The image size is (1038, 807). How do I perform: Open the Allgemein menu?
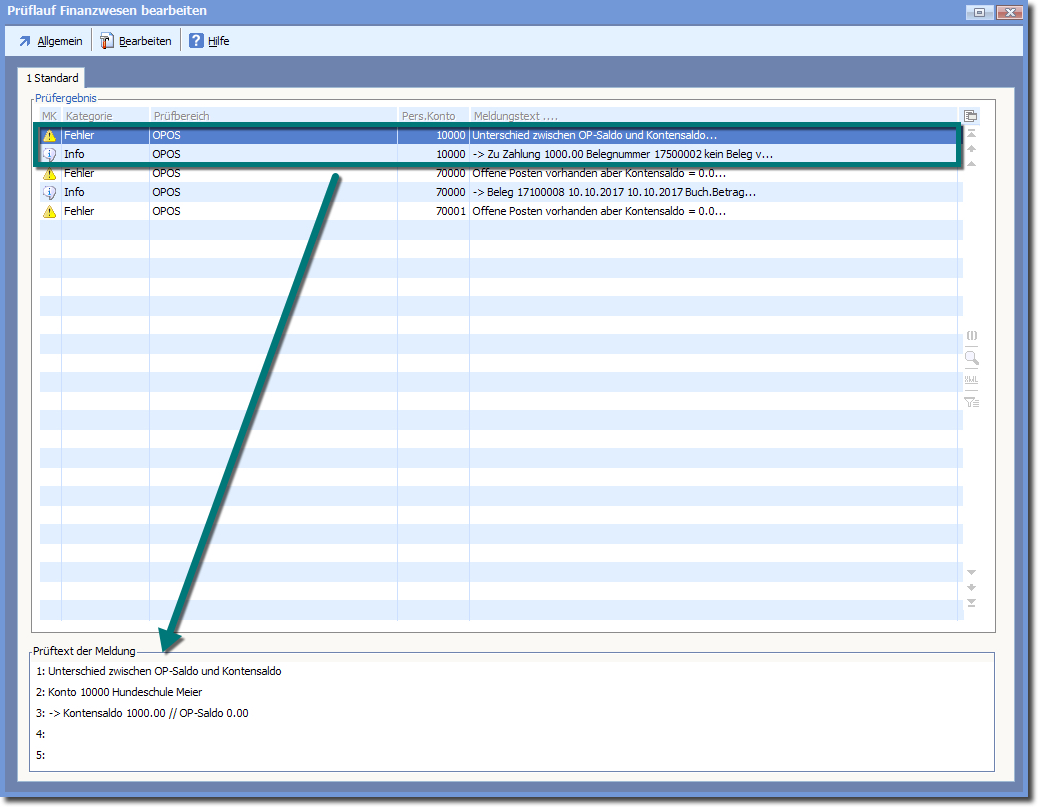50,41
